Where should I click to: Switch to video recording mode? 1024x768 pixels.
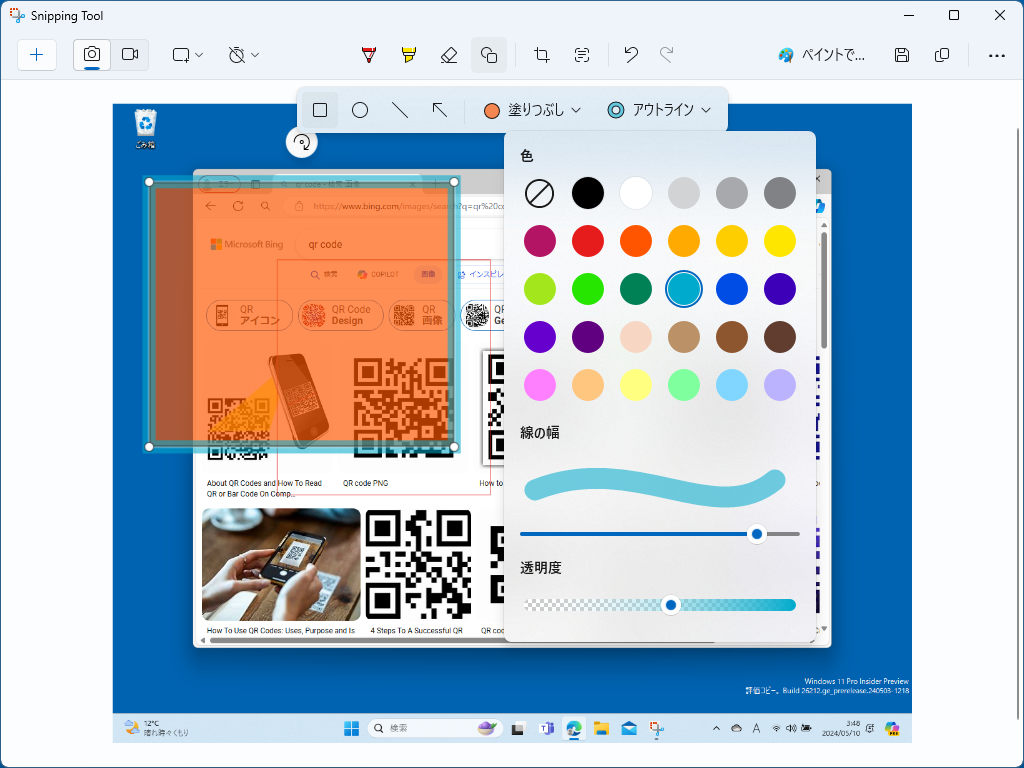130,55
